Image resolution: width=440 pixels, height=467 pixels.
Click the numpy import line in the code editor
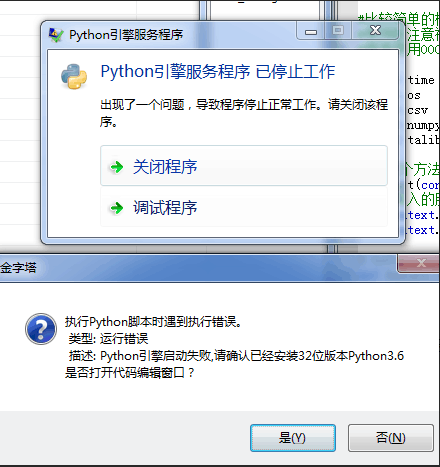coord(423,125)
